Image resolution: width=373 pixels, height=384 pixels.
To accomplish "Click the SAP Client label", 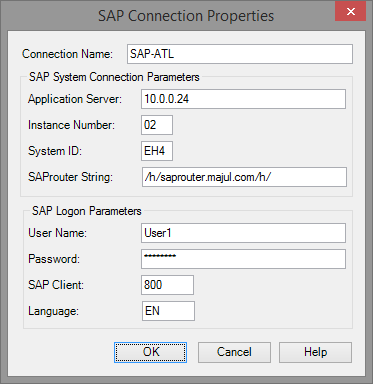I will point(56,285).
